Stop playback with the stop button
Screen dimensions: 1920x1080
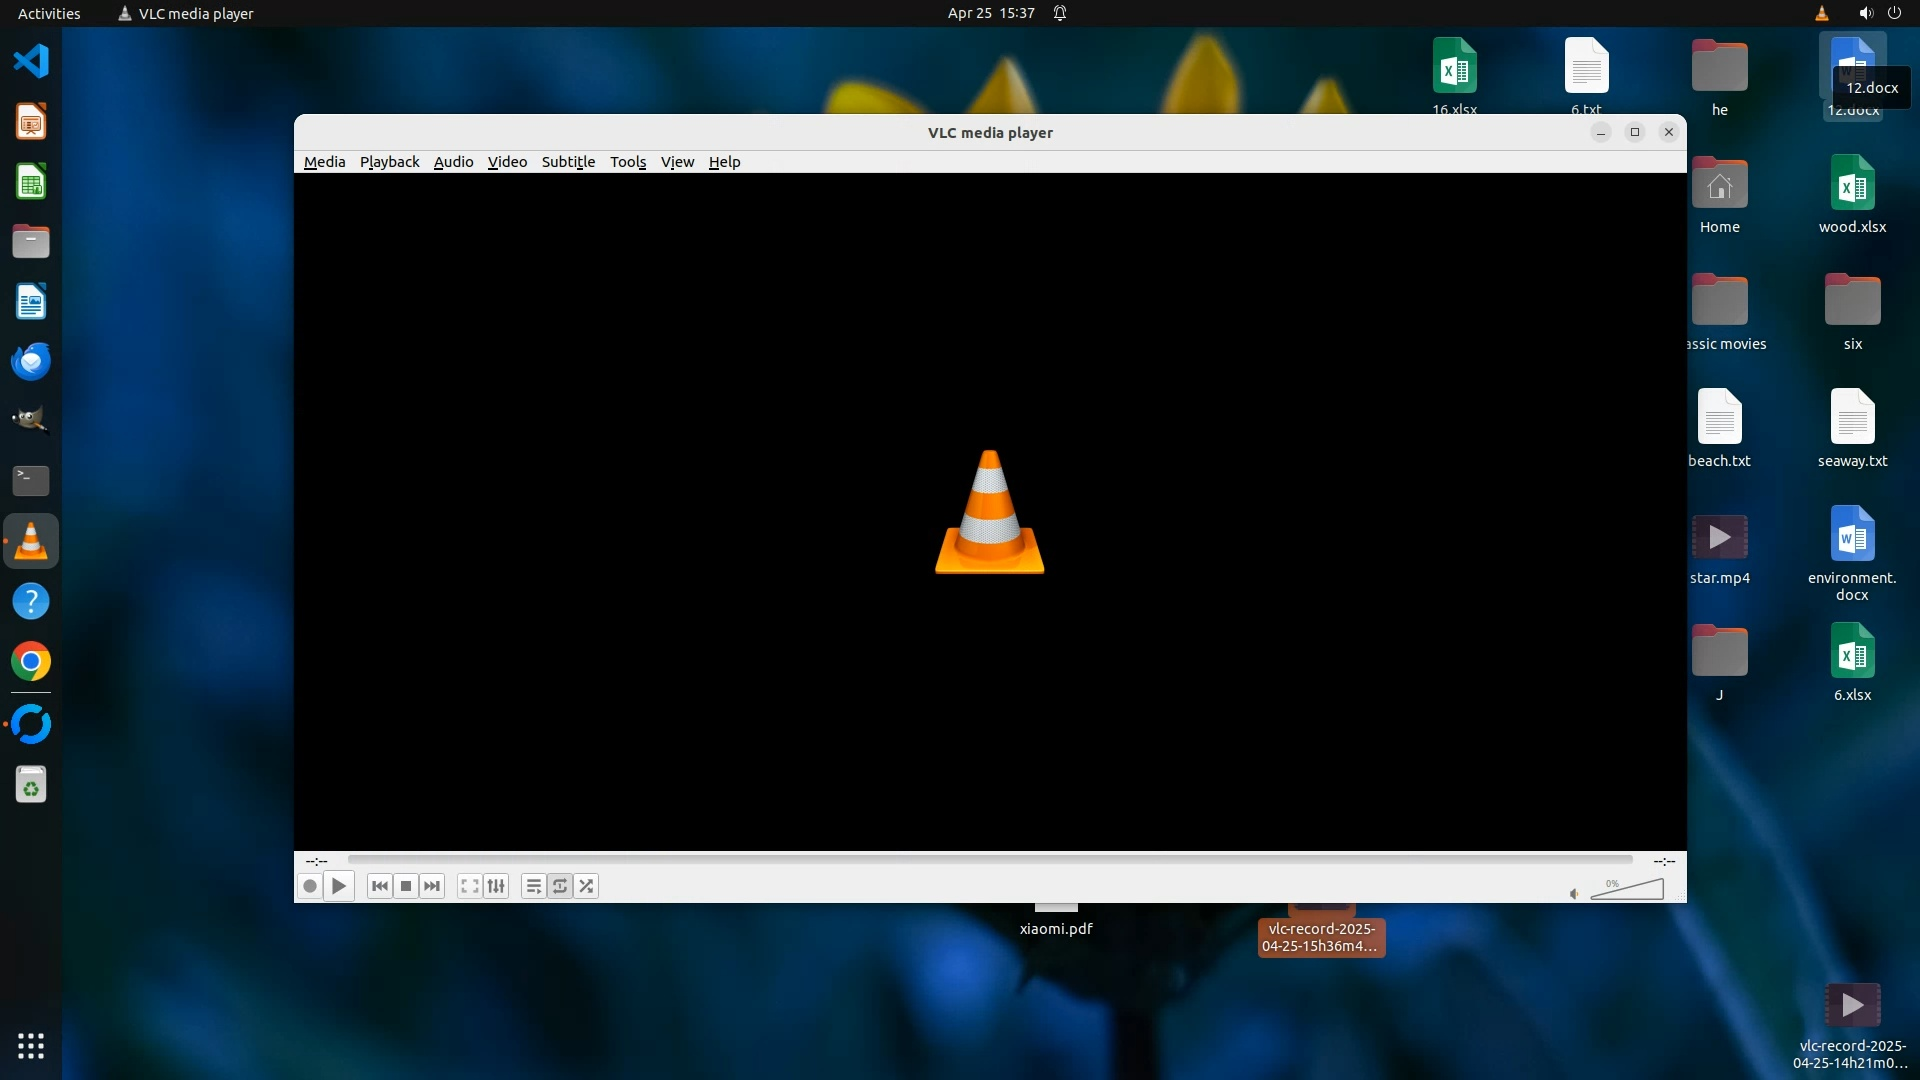coord(406,886)
